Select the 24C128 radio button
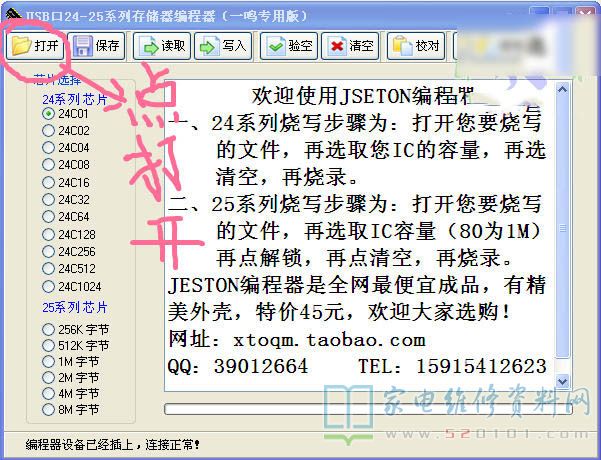 [48, 234]
